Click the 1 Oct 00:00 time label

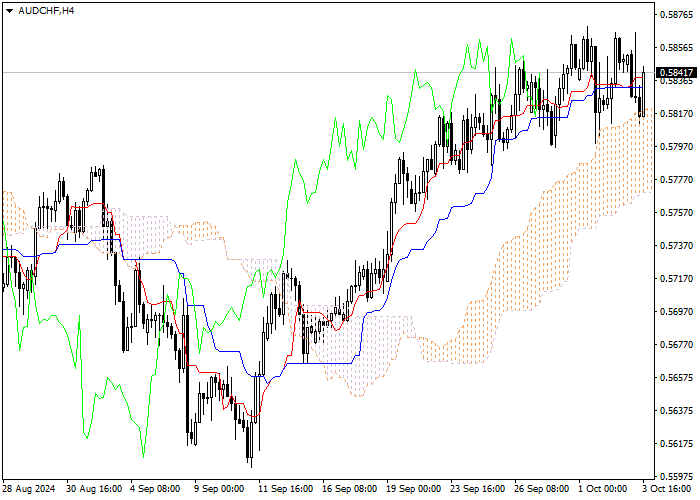click(603, 489)
